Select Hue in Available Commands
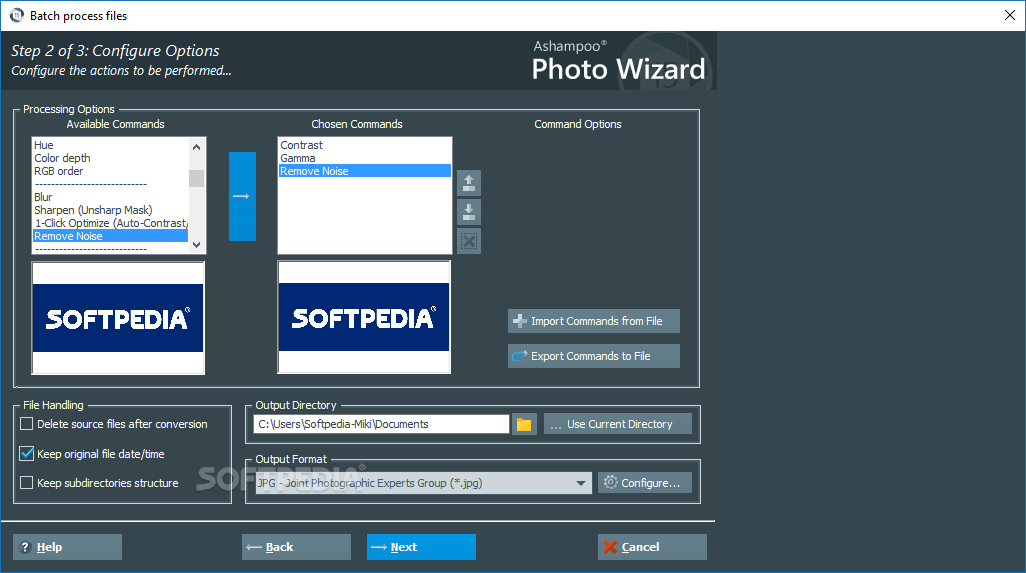This screenshot has width=1026, height=573. (111, 145)
